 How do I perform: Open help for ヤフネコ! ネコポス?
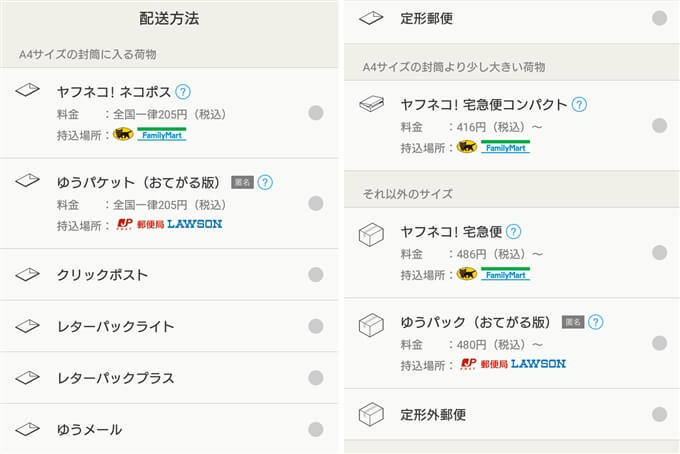[x=183, y=92]
